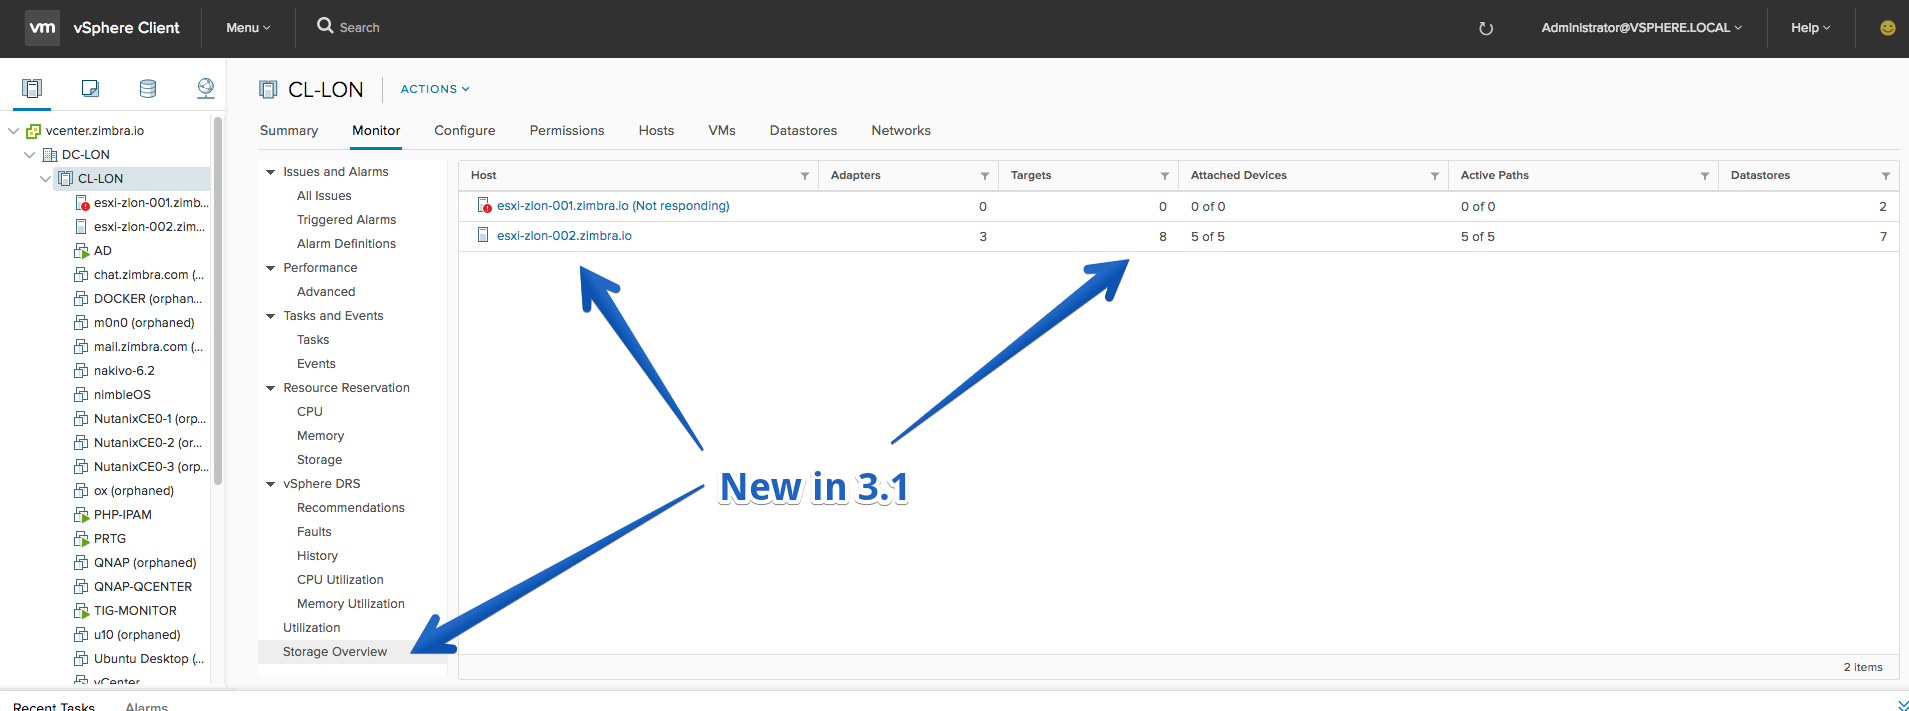Open the Storage view icon in the navigator
The image size is (1909, 711).
148,89
